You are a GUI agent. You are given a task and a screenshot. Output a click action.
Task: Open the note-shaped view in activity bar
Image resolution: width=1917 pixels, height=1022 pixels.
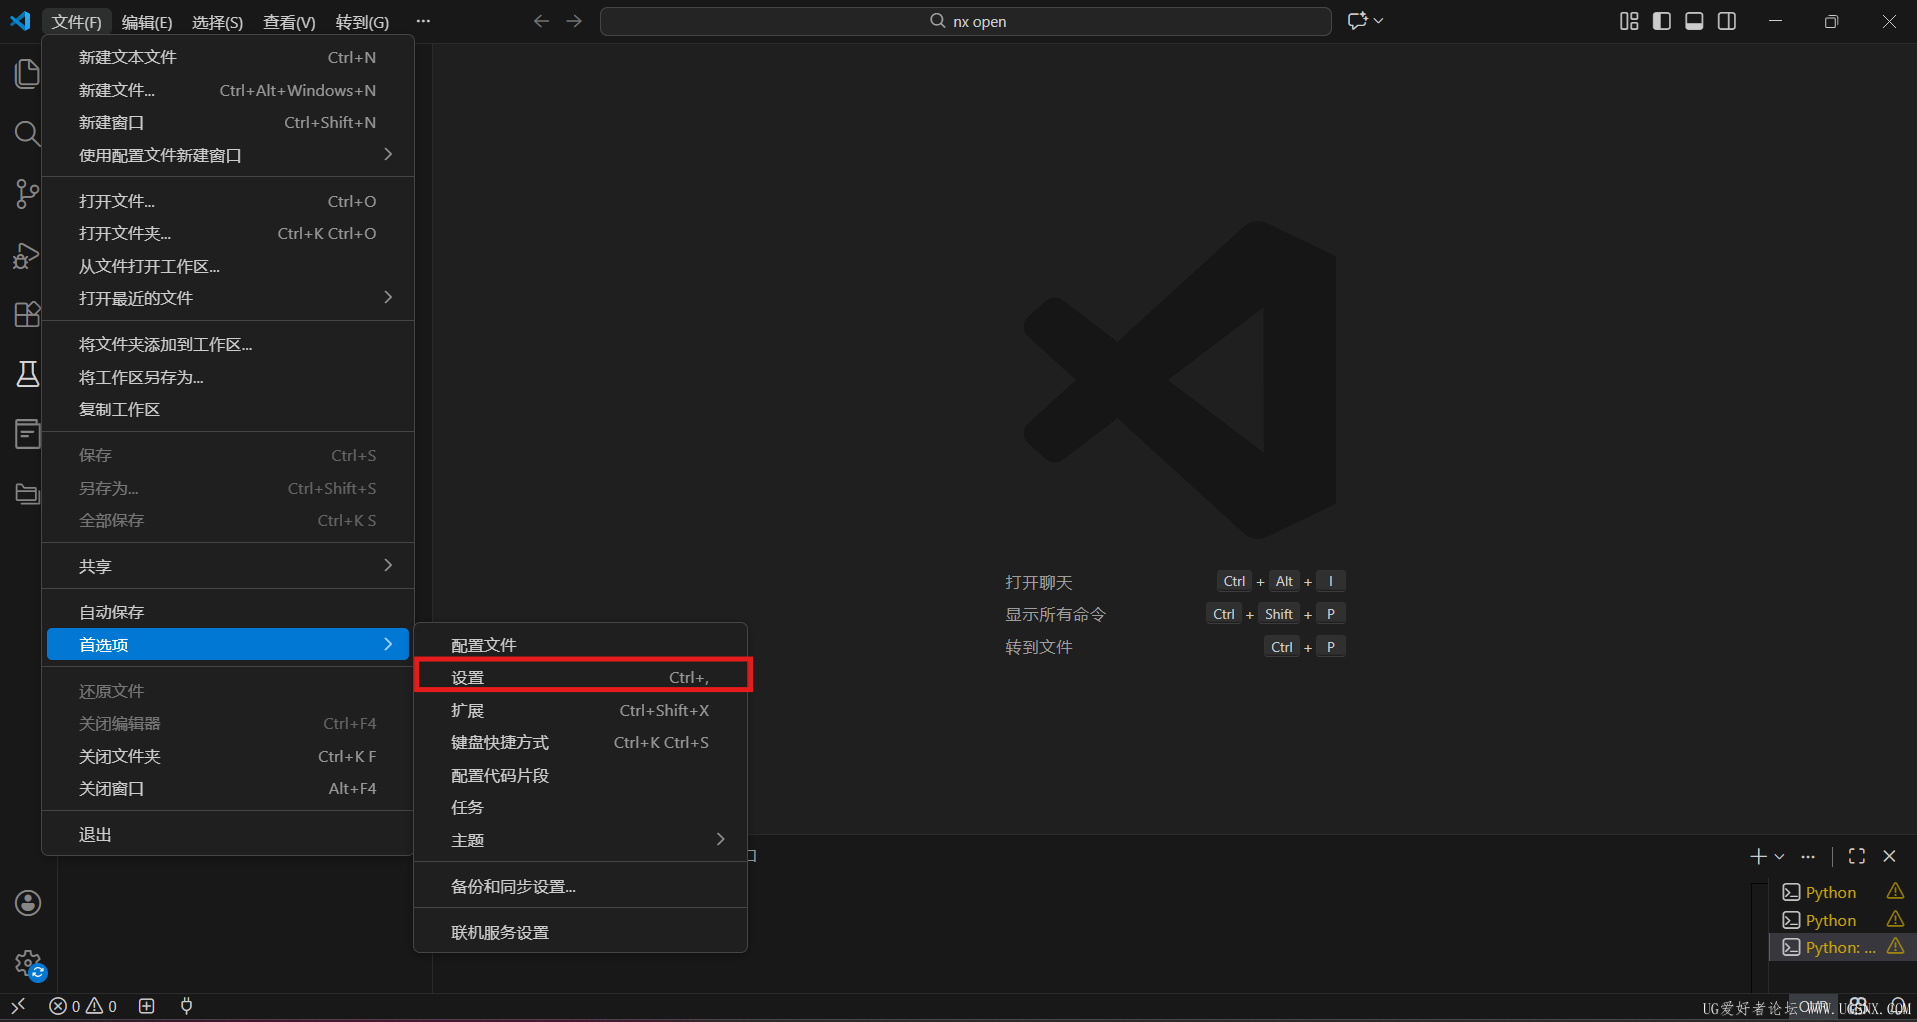(27, 434)
